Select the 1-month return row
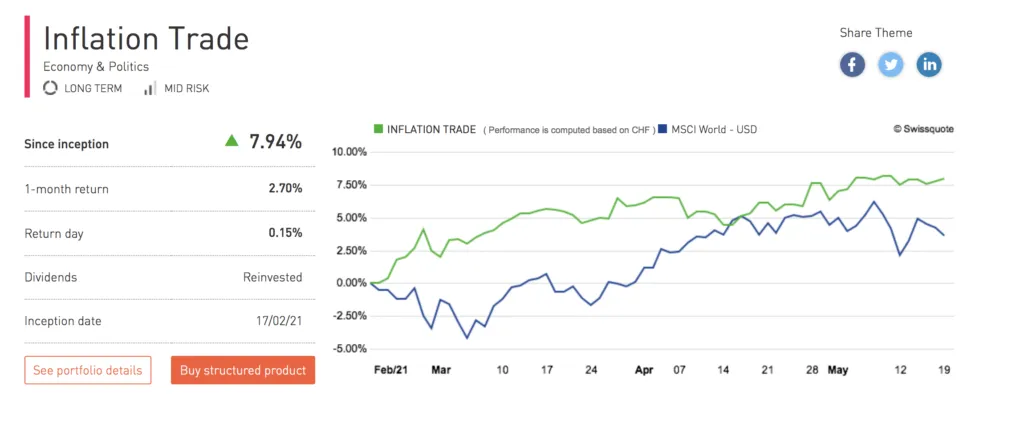 [x=163, y=189]
